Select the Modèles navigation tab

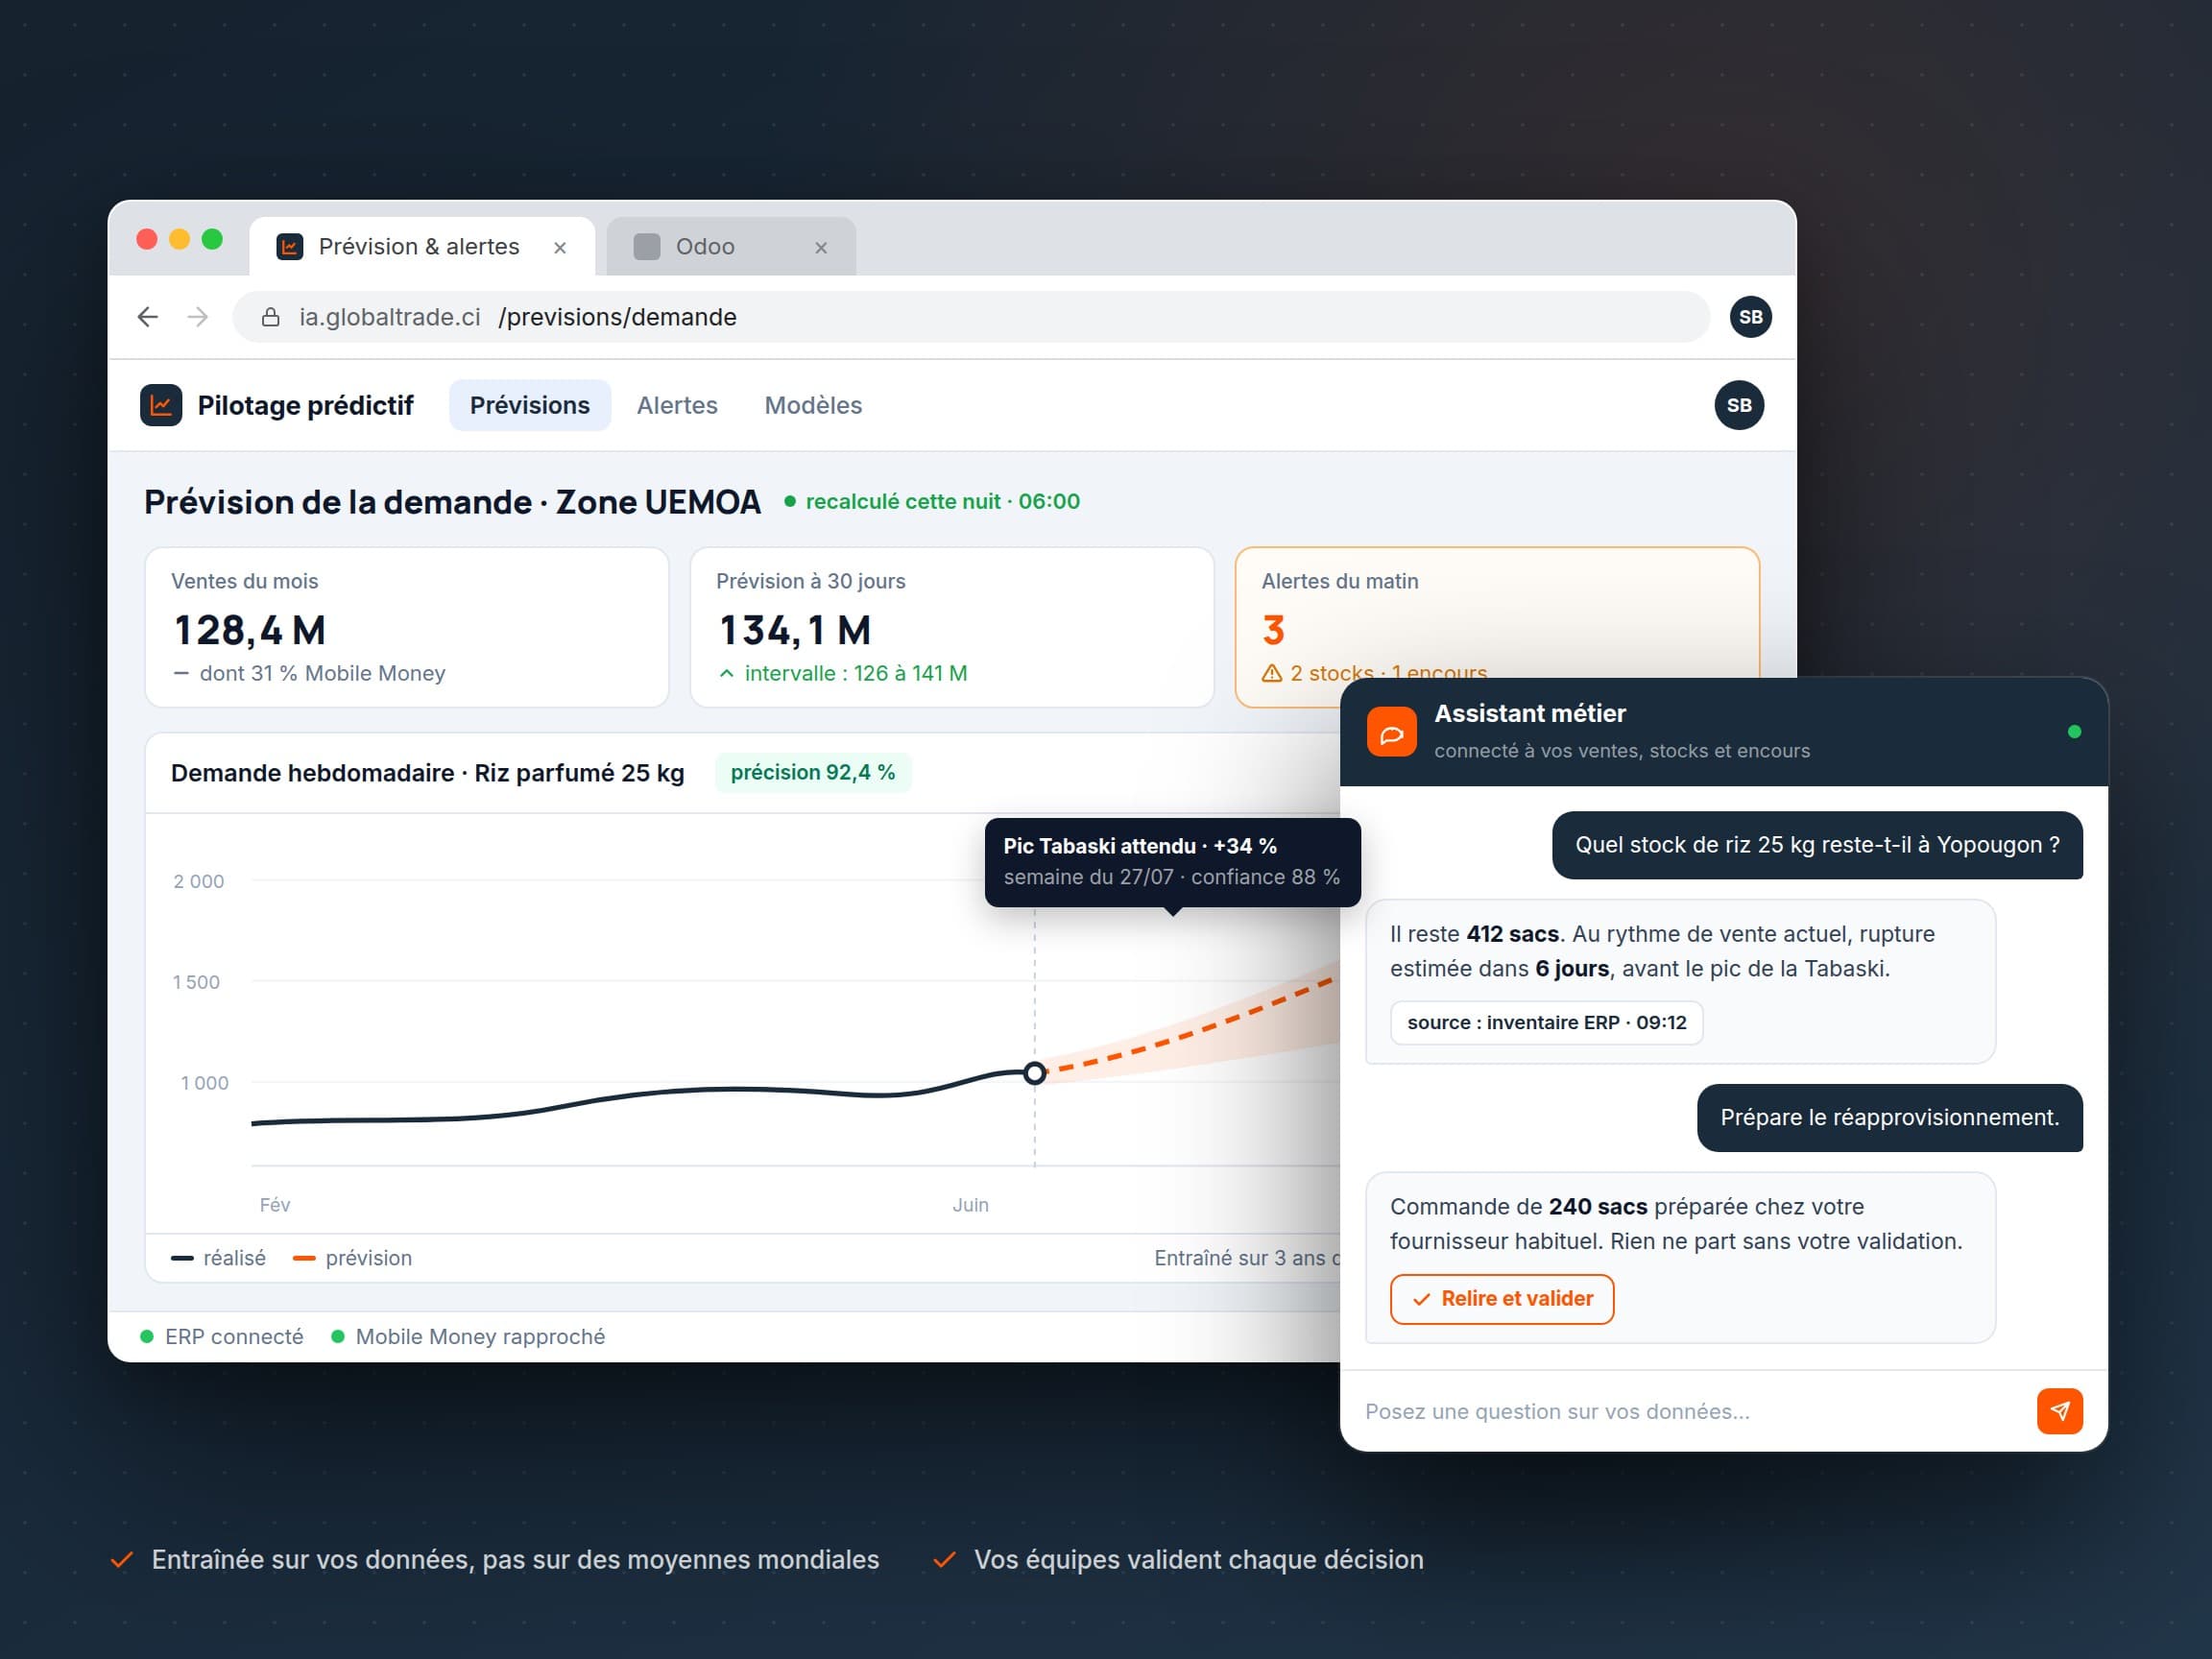813,405
